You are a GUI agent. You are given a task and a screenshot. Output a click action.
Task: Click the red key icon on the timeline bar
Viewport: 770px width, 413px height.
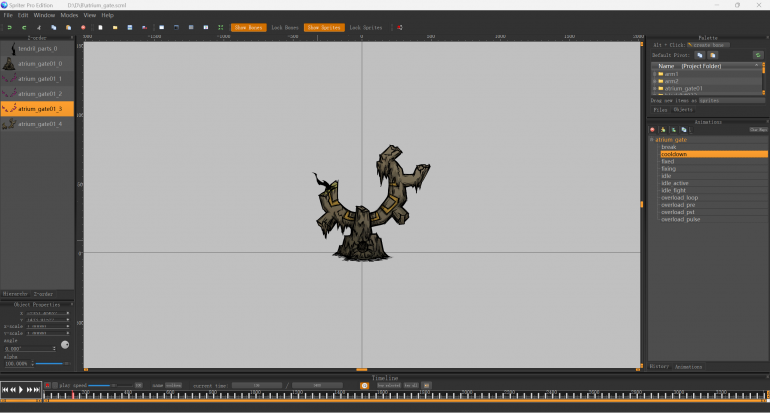(x=48, y=385)
